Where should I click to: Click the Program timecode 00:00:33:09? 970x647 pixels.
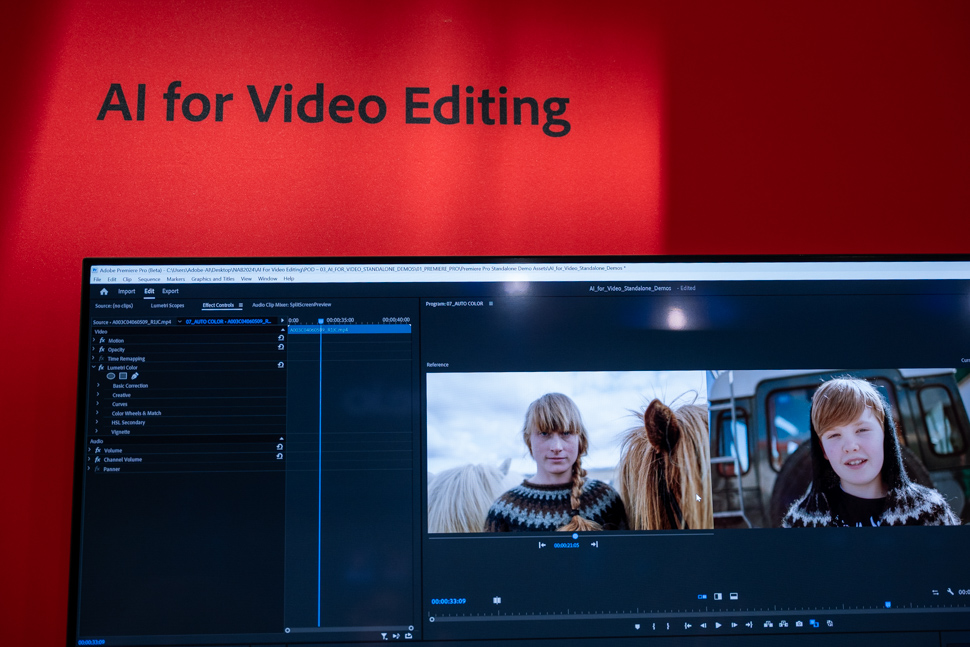(x=449, y=601)
